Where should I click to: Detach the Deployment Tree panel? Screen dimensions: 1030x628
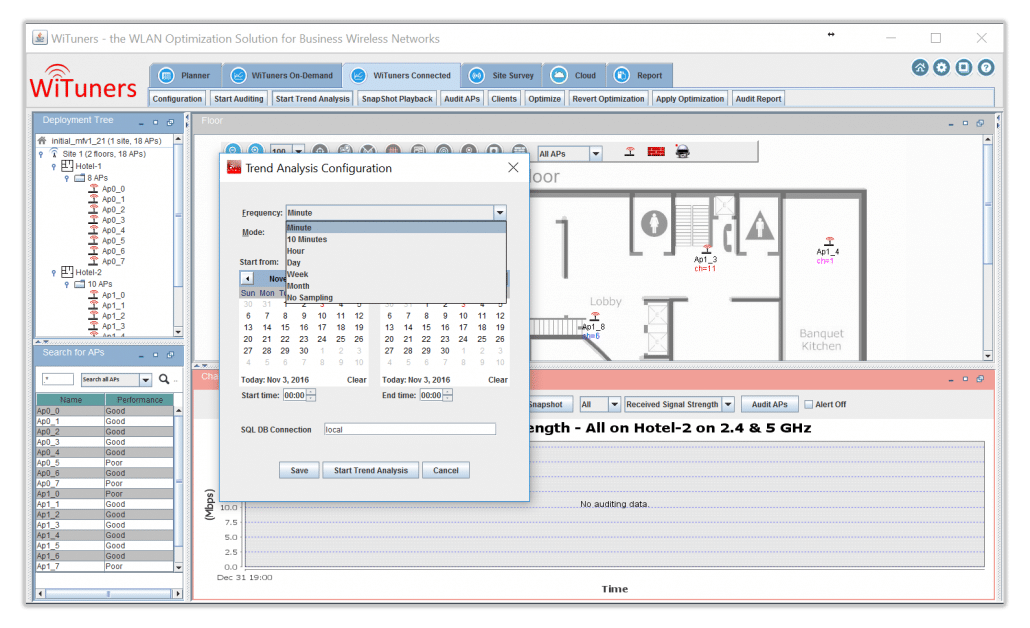[170, 122]
